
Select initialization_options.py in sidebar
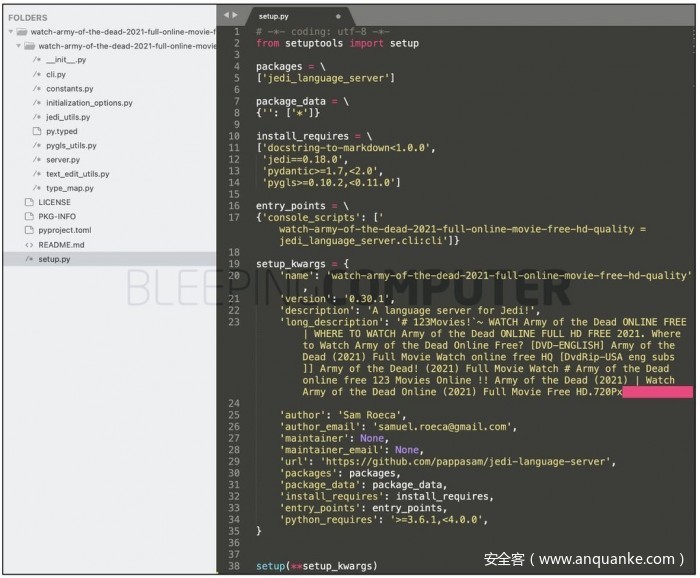point(89,103)
